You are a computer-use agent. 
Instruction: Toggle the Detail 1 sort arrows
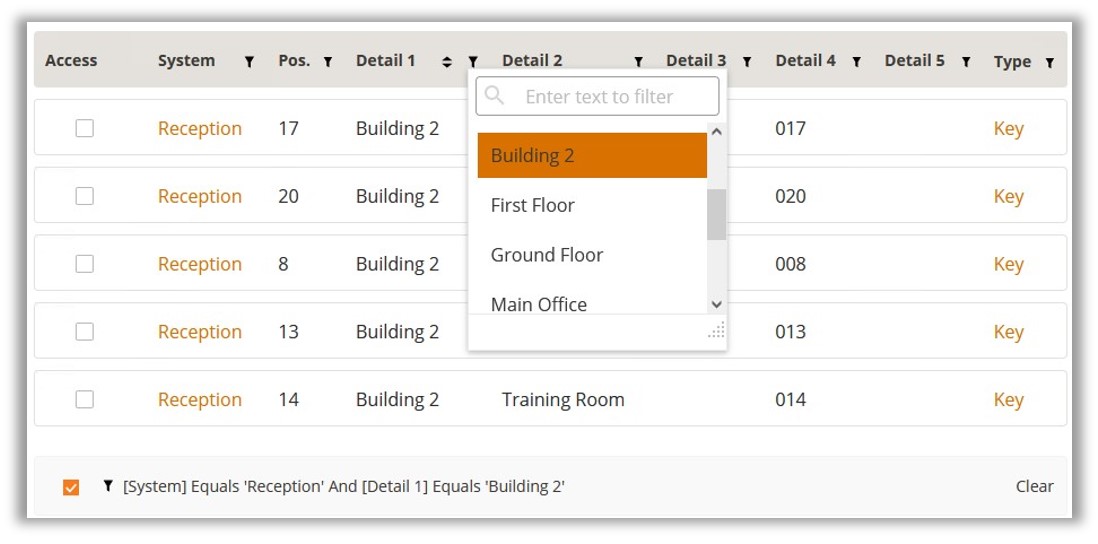coord(447,62)
